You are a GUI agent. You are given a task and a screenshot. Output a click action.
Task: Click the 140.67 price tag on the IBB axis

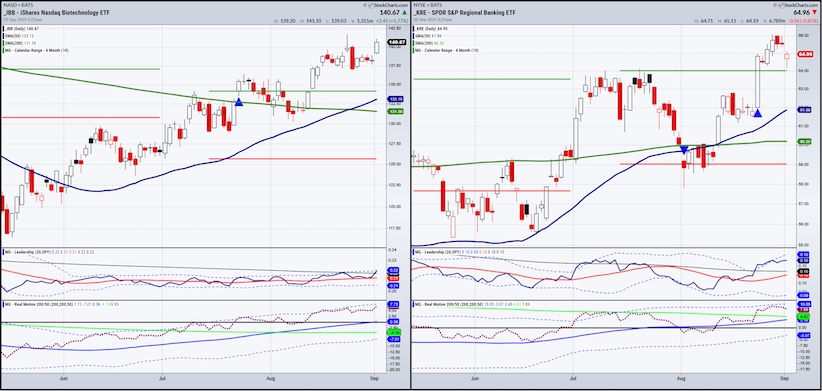click(396, 42)
